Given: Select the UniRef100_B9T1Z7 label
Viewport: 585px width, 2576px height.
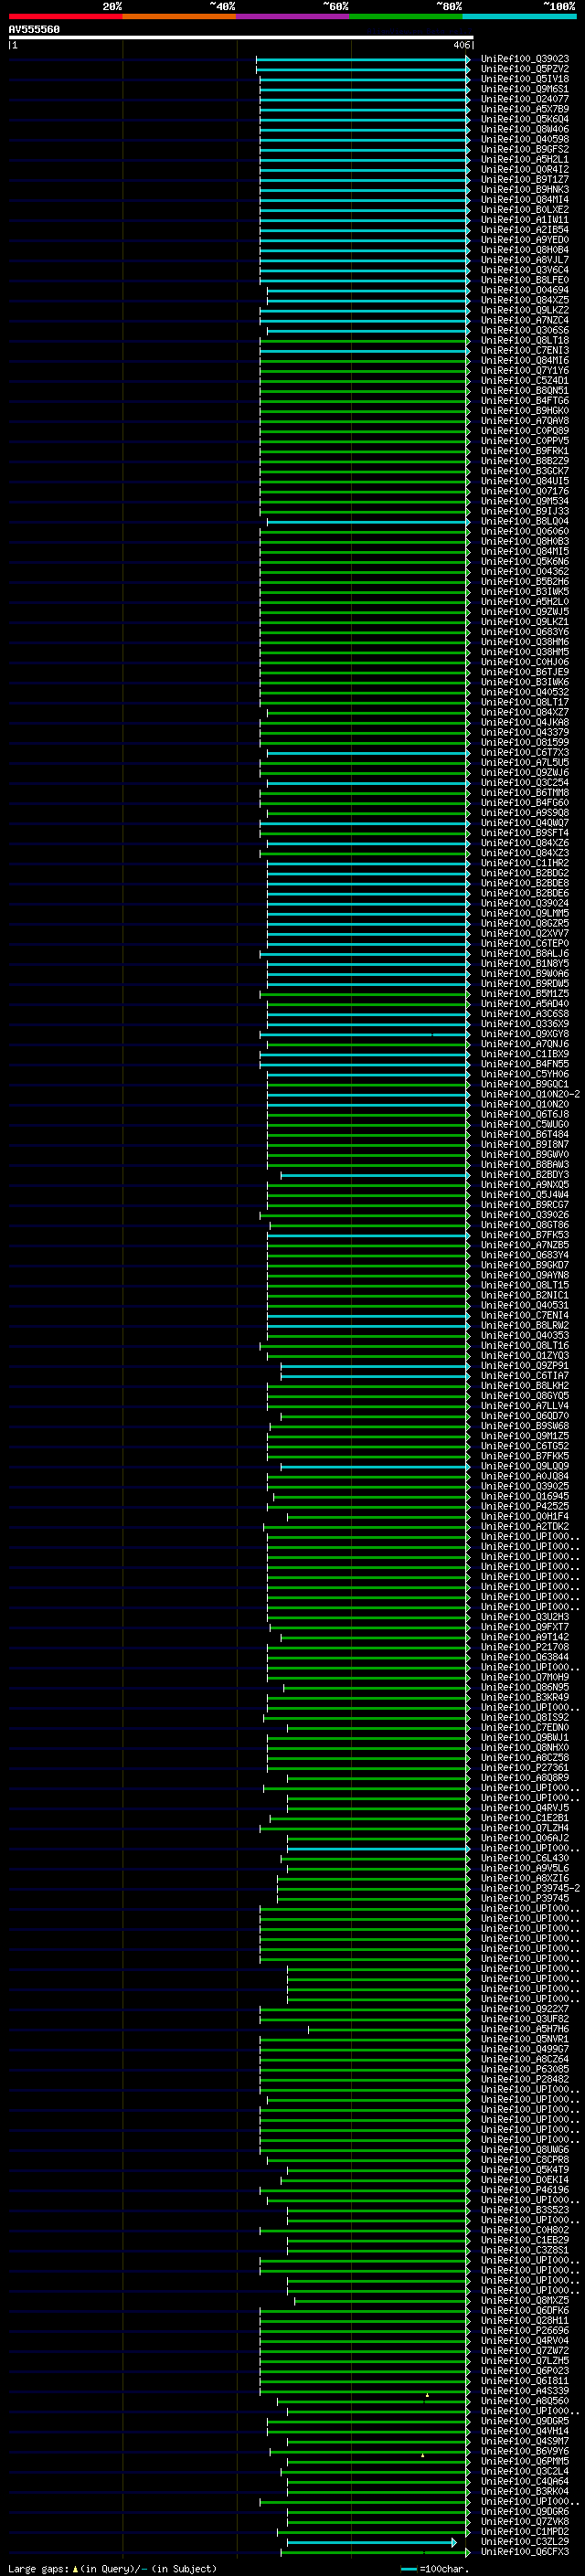Looking at the screenshot, I should point(524,179).
